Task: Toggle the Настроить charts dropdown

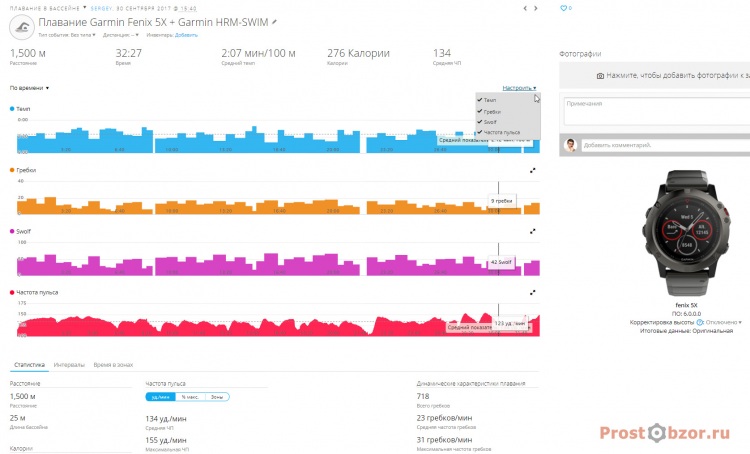Action: coord(519,88)
